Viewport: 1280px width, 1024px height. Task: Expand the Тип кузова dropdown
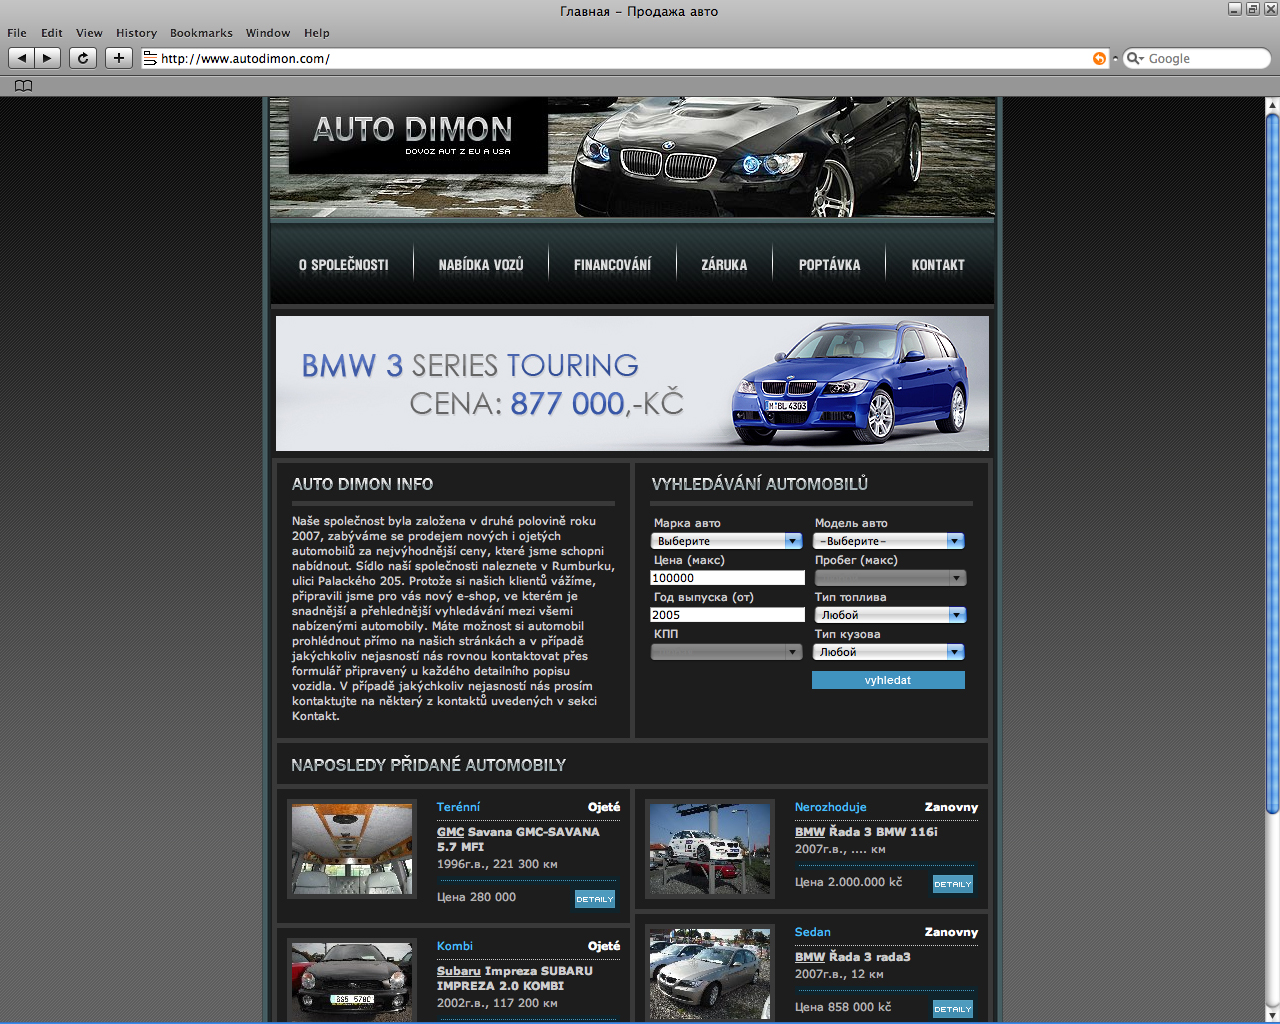coord(889,652)
